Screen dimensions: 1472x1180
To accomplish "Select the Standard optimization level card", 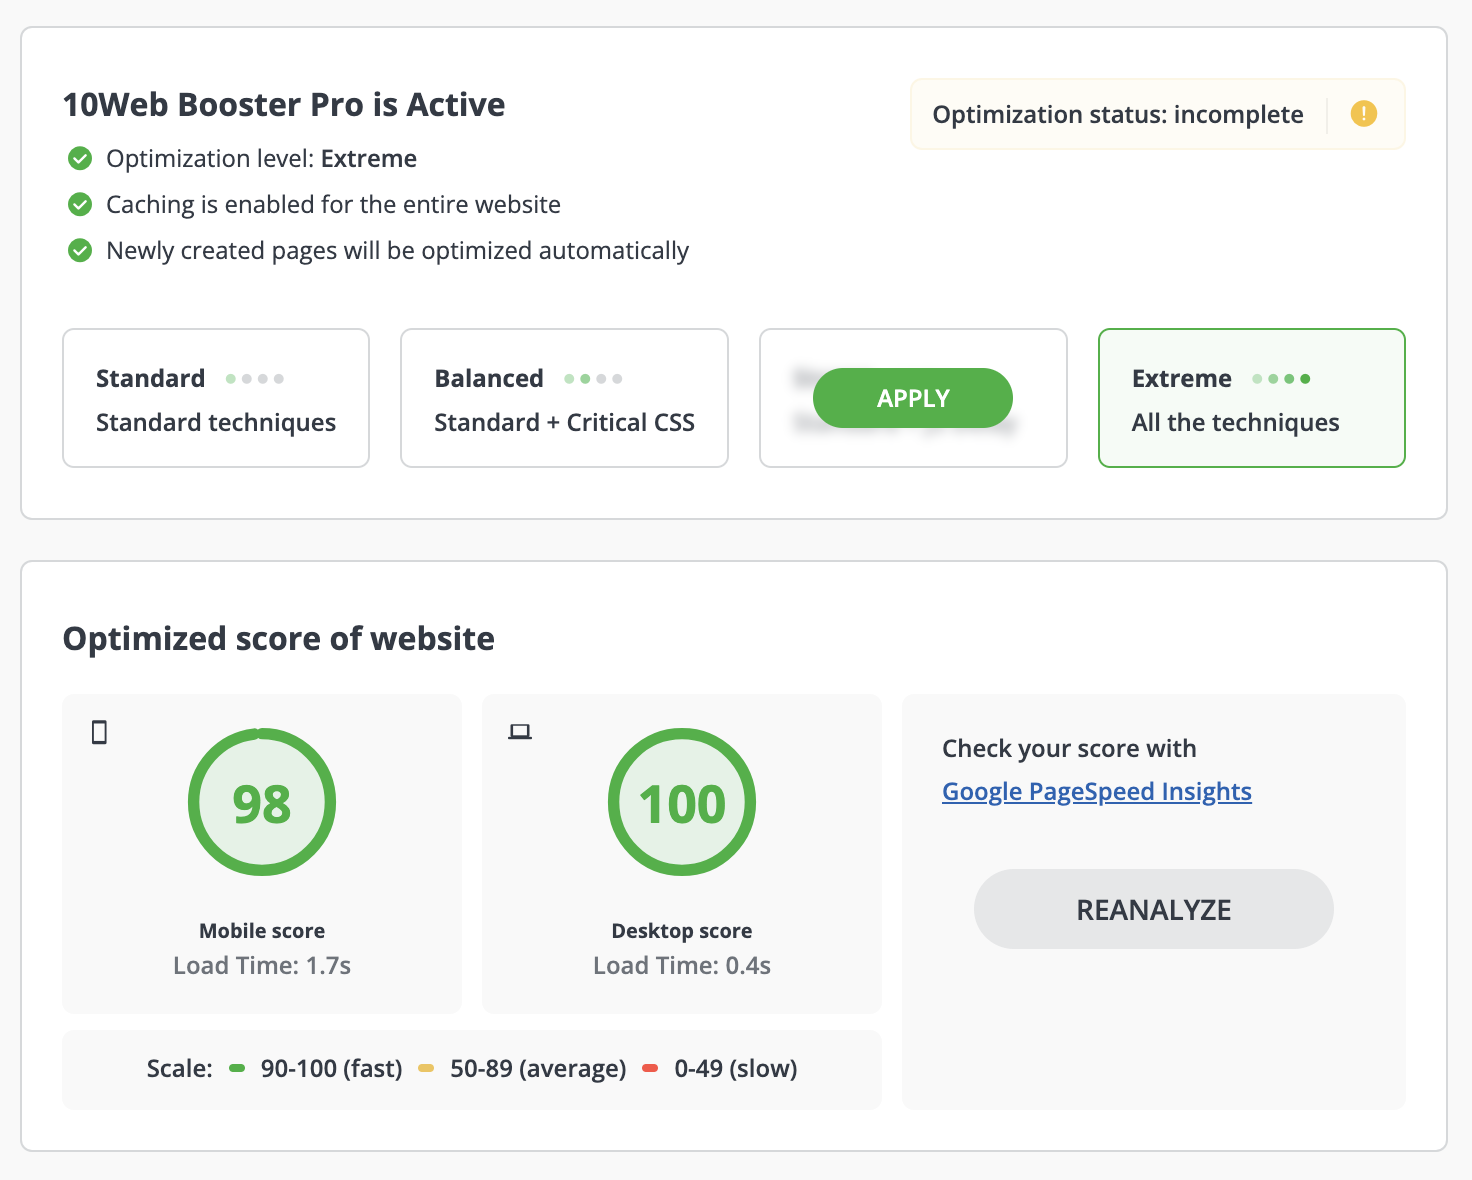I will 215,398.
